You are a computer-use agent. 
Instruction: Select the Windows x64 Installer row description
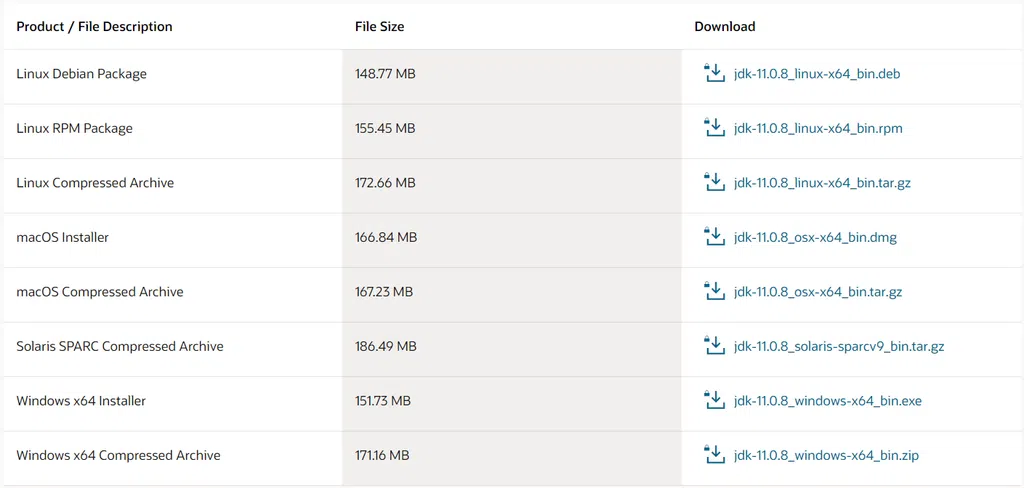[81, 401]
